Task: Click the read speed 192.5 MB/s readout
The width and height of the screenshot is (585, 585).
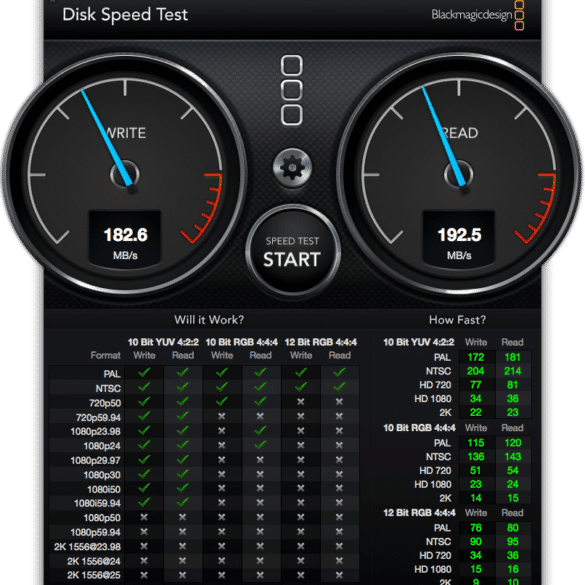Action: [x=459, y=239]
